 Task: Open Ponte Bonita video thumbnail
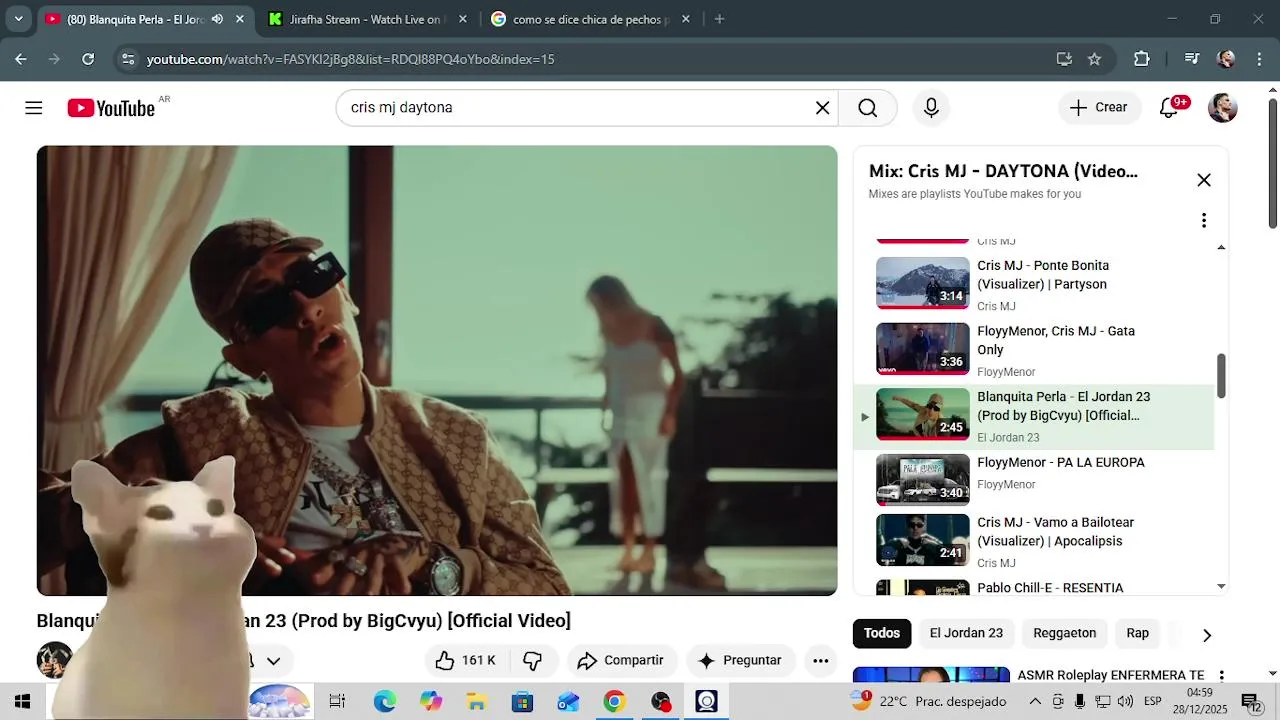[x=923, y=283]
